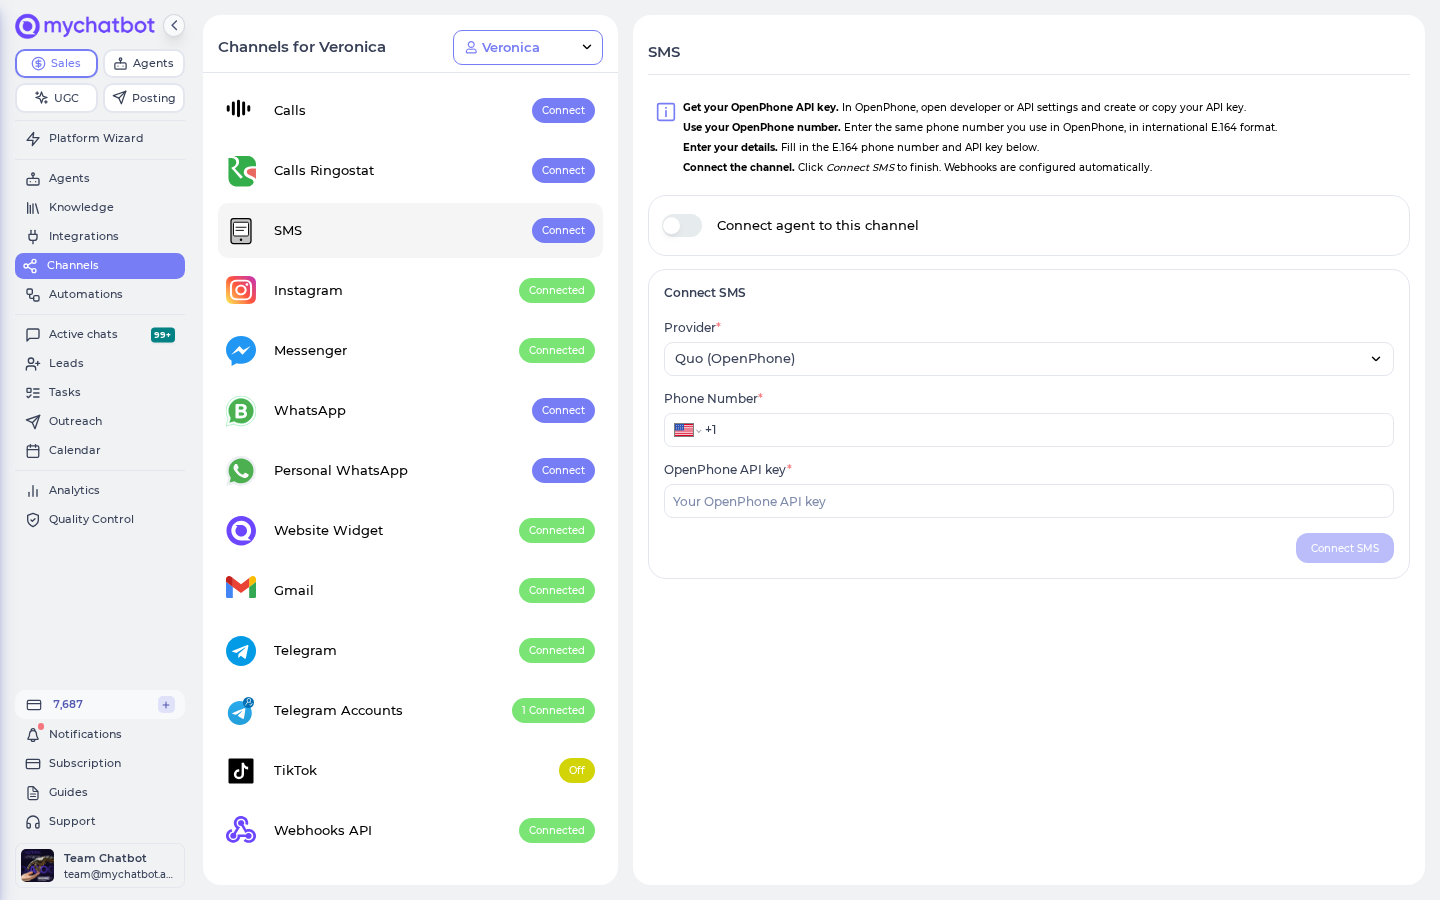This screenshot has height=900, width=1440.
Task: Click the Team Chatbot avatar image
Action: click(x=38, y=866)
